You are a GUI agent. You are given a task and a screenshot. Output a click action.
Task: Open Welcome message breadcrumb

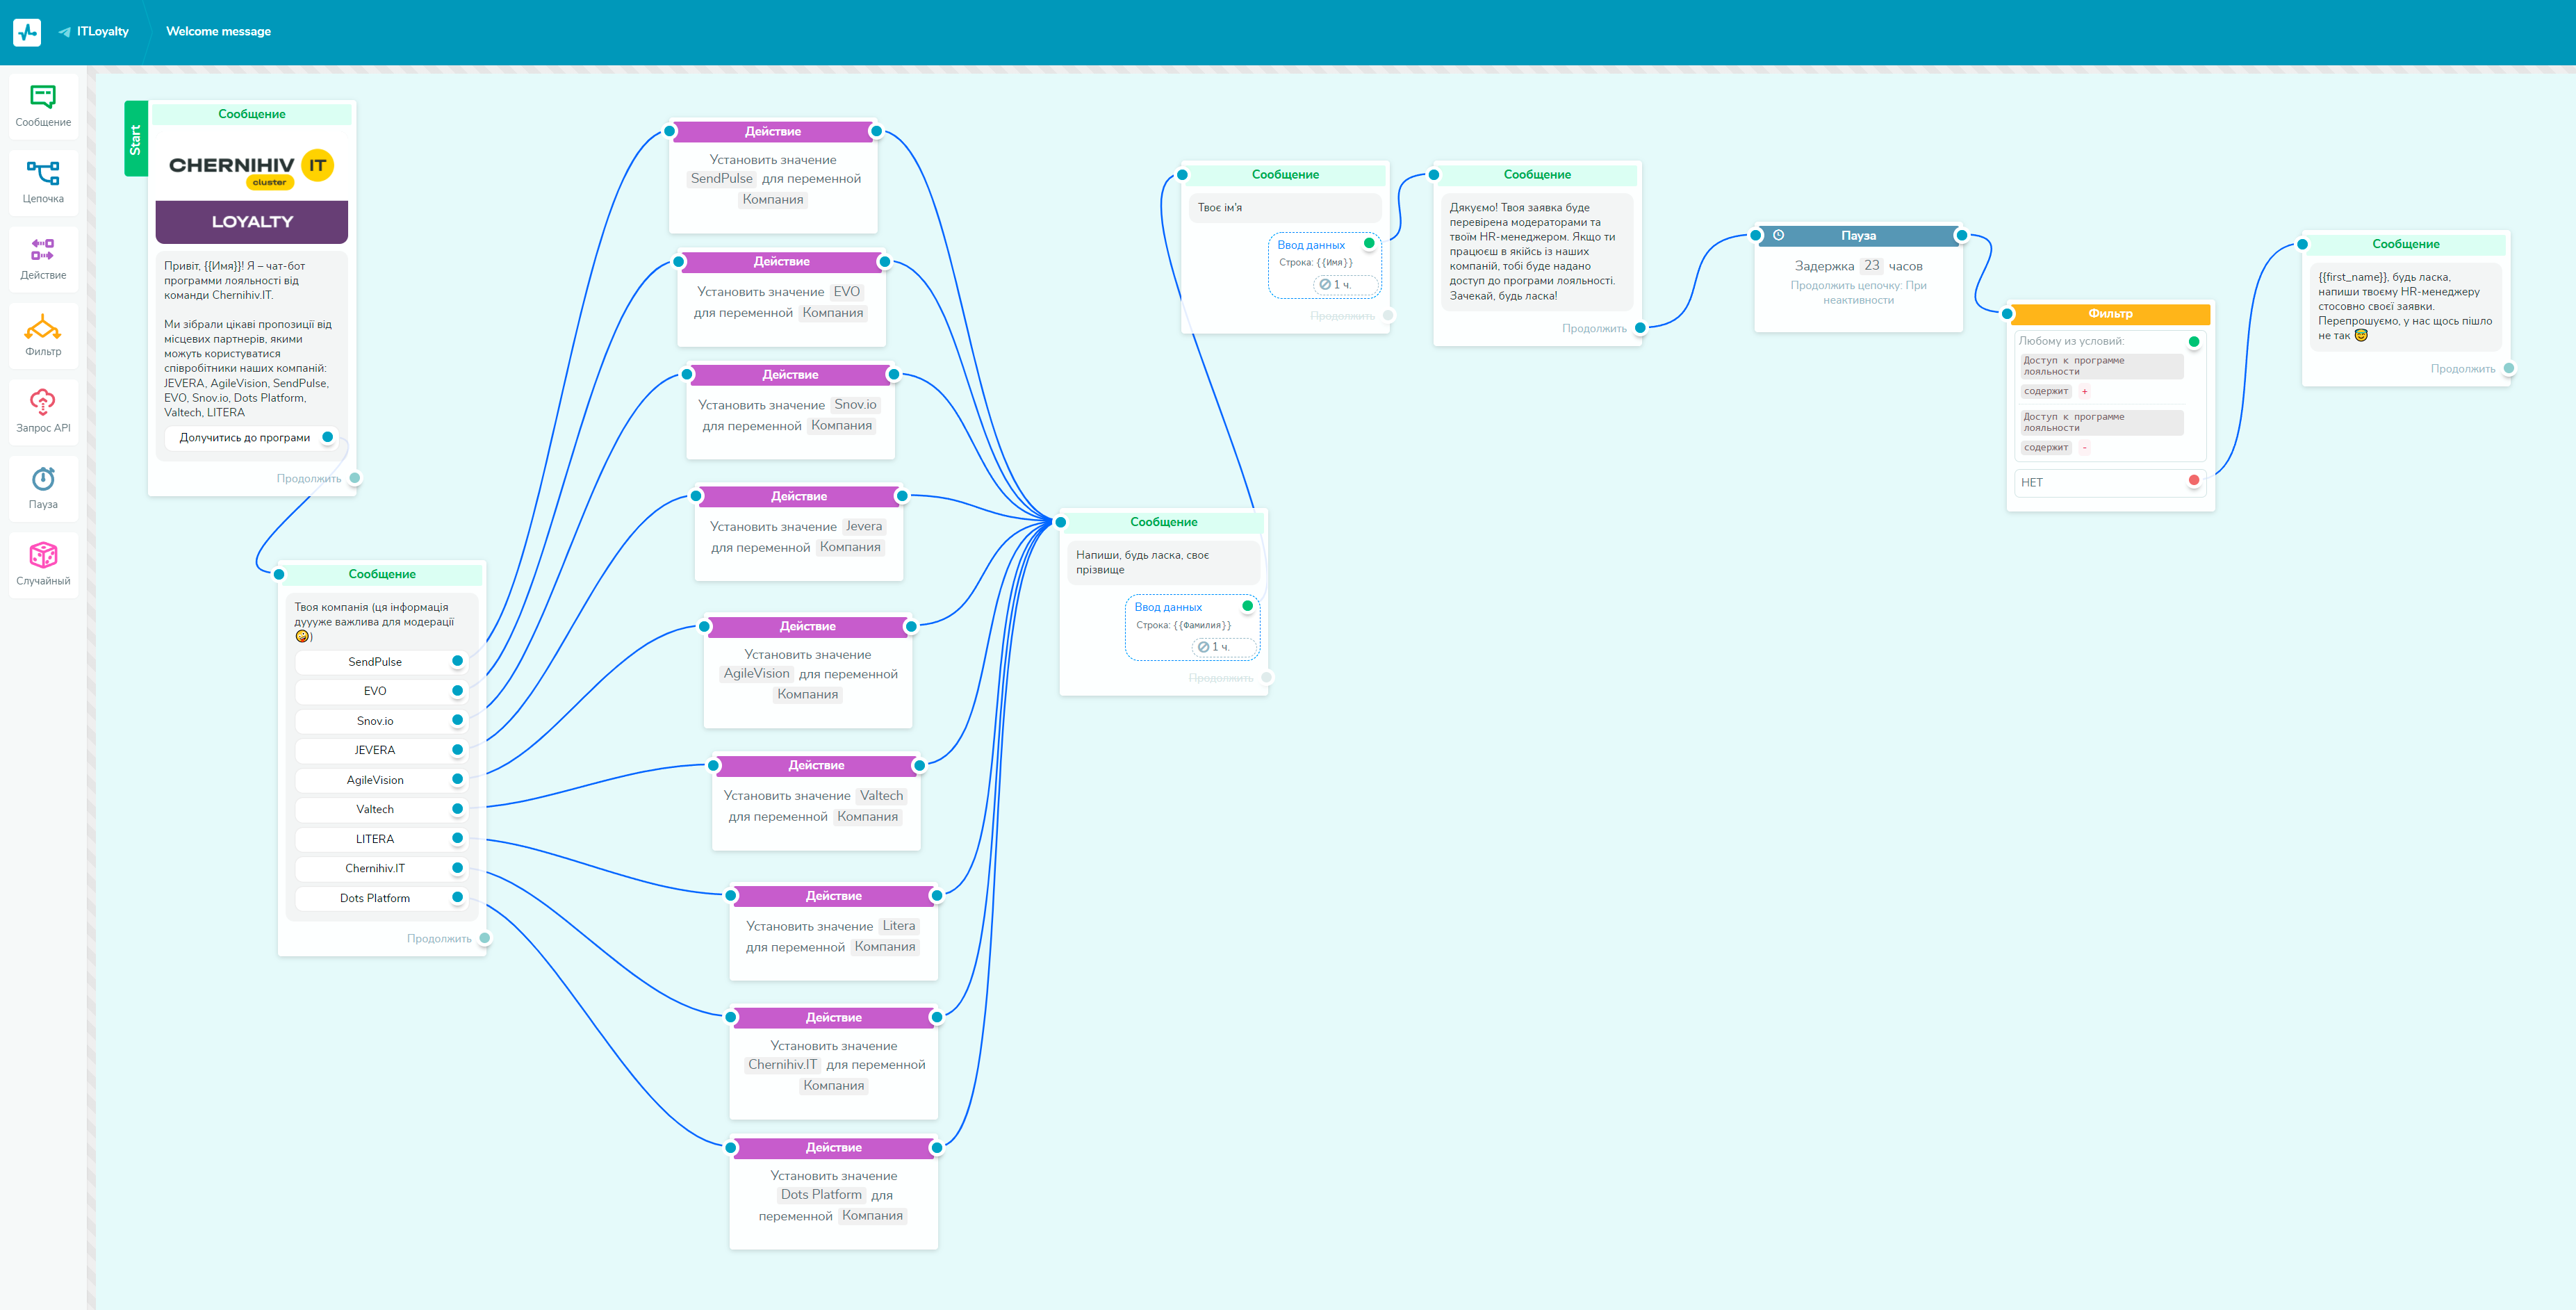click(x=218, y=32)
